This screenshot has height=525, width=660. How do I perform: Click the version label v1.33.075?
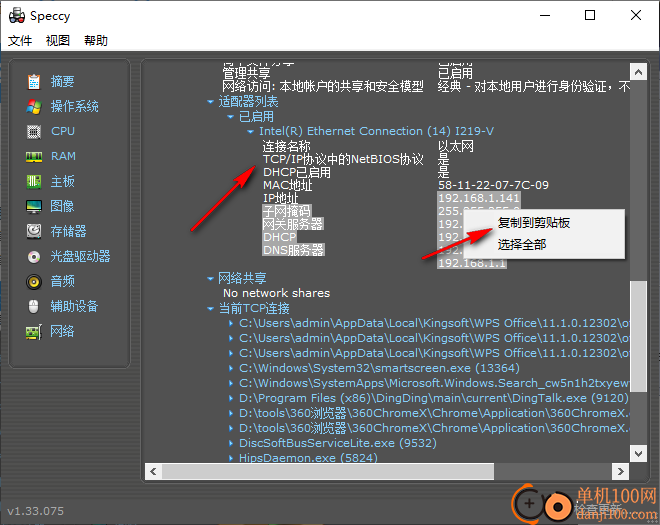[x=35, y=511]
